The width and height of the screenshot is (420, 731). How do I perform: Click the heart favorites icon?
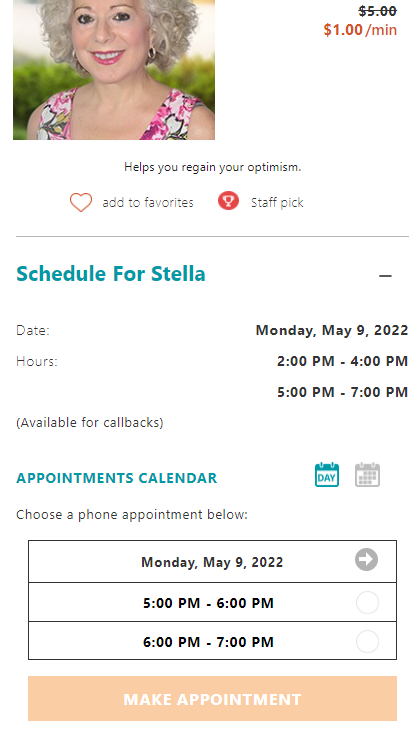81,202
